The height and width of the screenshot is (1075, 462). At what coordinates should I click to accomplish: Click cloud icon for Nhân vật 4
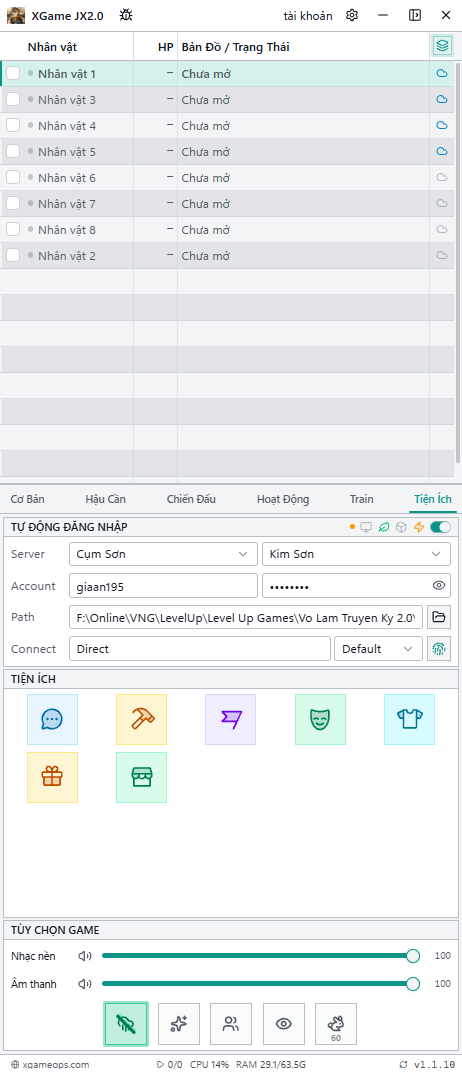[442, 125]
